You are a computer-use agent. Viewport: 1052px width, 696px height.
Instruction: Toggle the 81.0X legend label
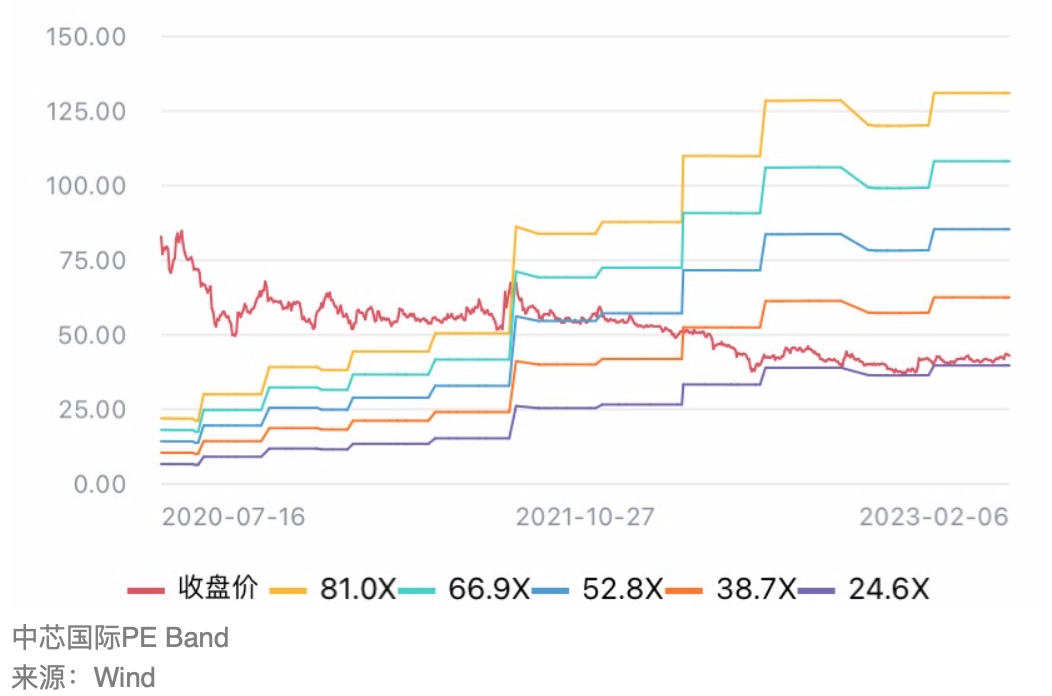tap(358, 589)
